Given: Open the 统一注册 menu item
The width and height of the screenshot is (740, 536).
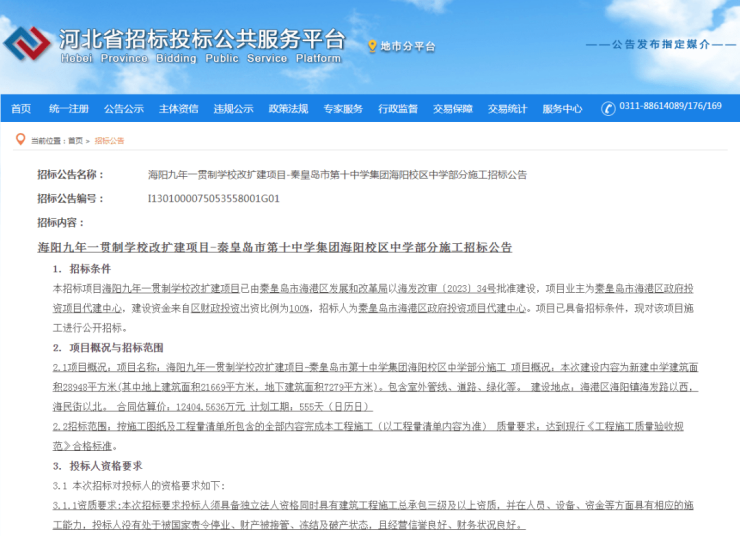Looking at the screenshot, I should (69, 108).
